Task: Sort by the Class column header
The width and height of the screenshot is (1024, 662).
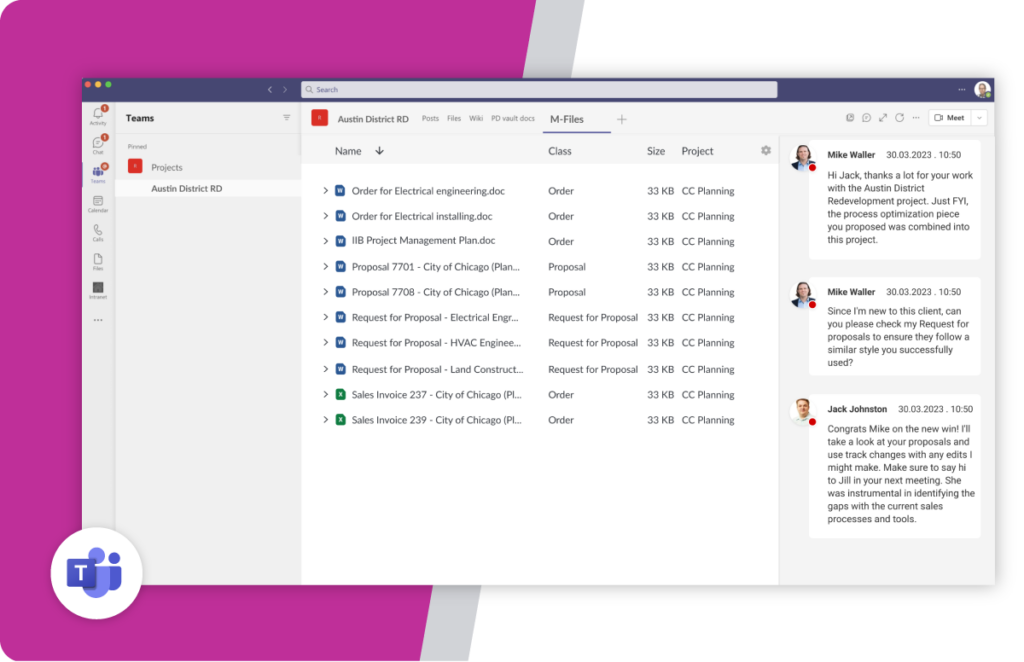Action: 560,151
